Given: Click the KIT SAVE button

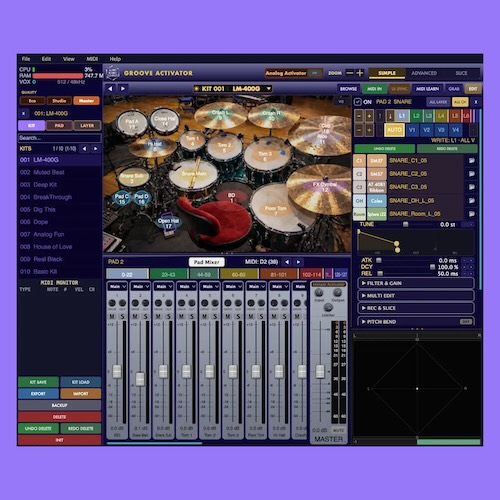Looking at the screenshot, I should click(38, 382).
